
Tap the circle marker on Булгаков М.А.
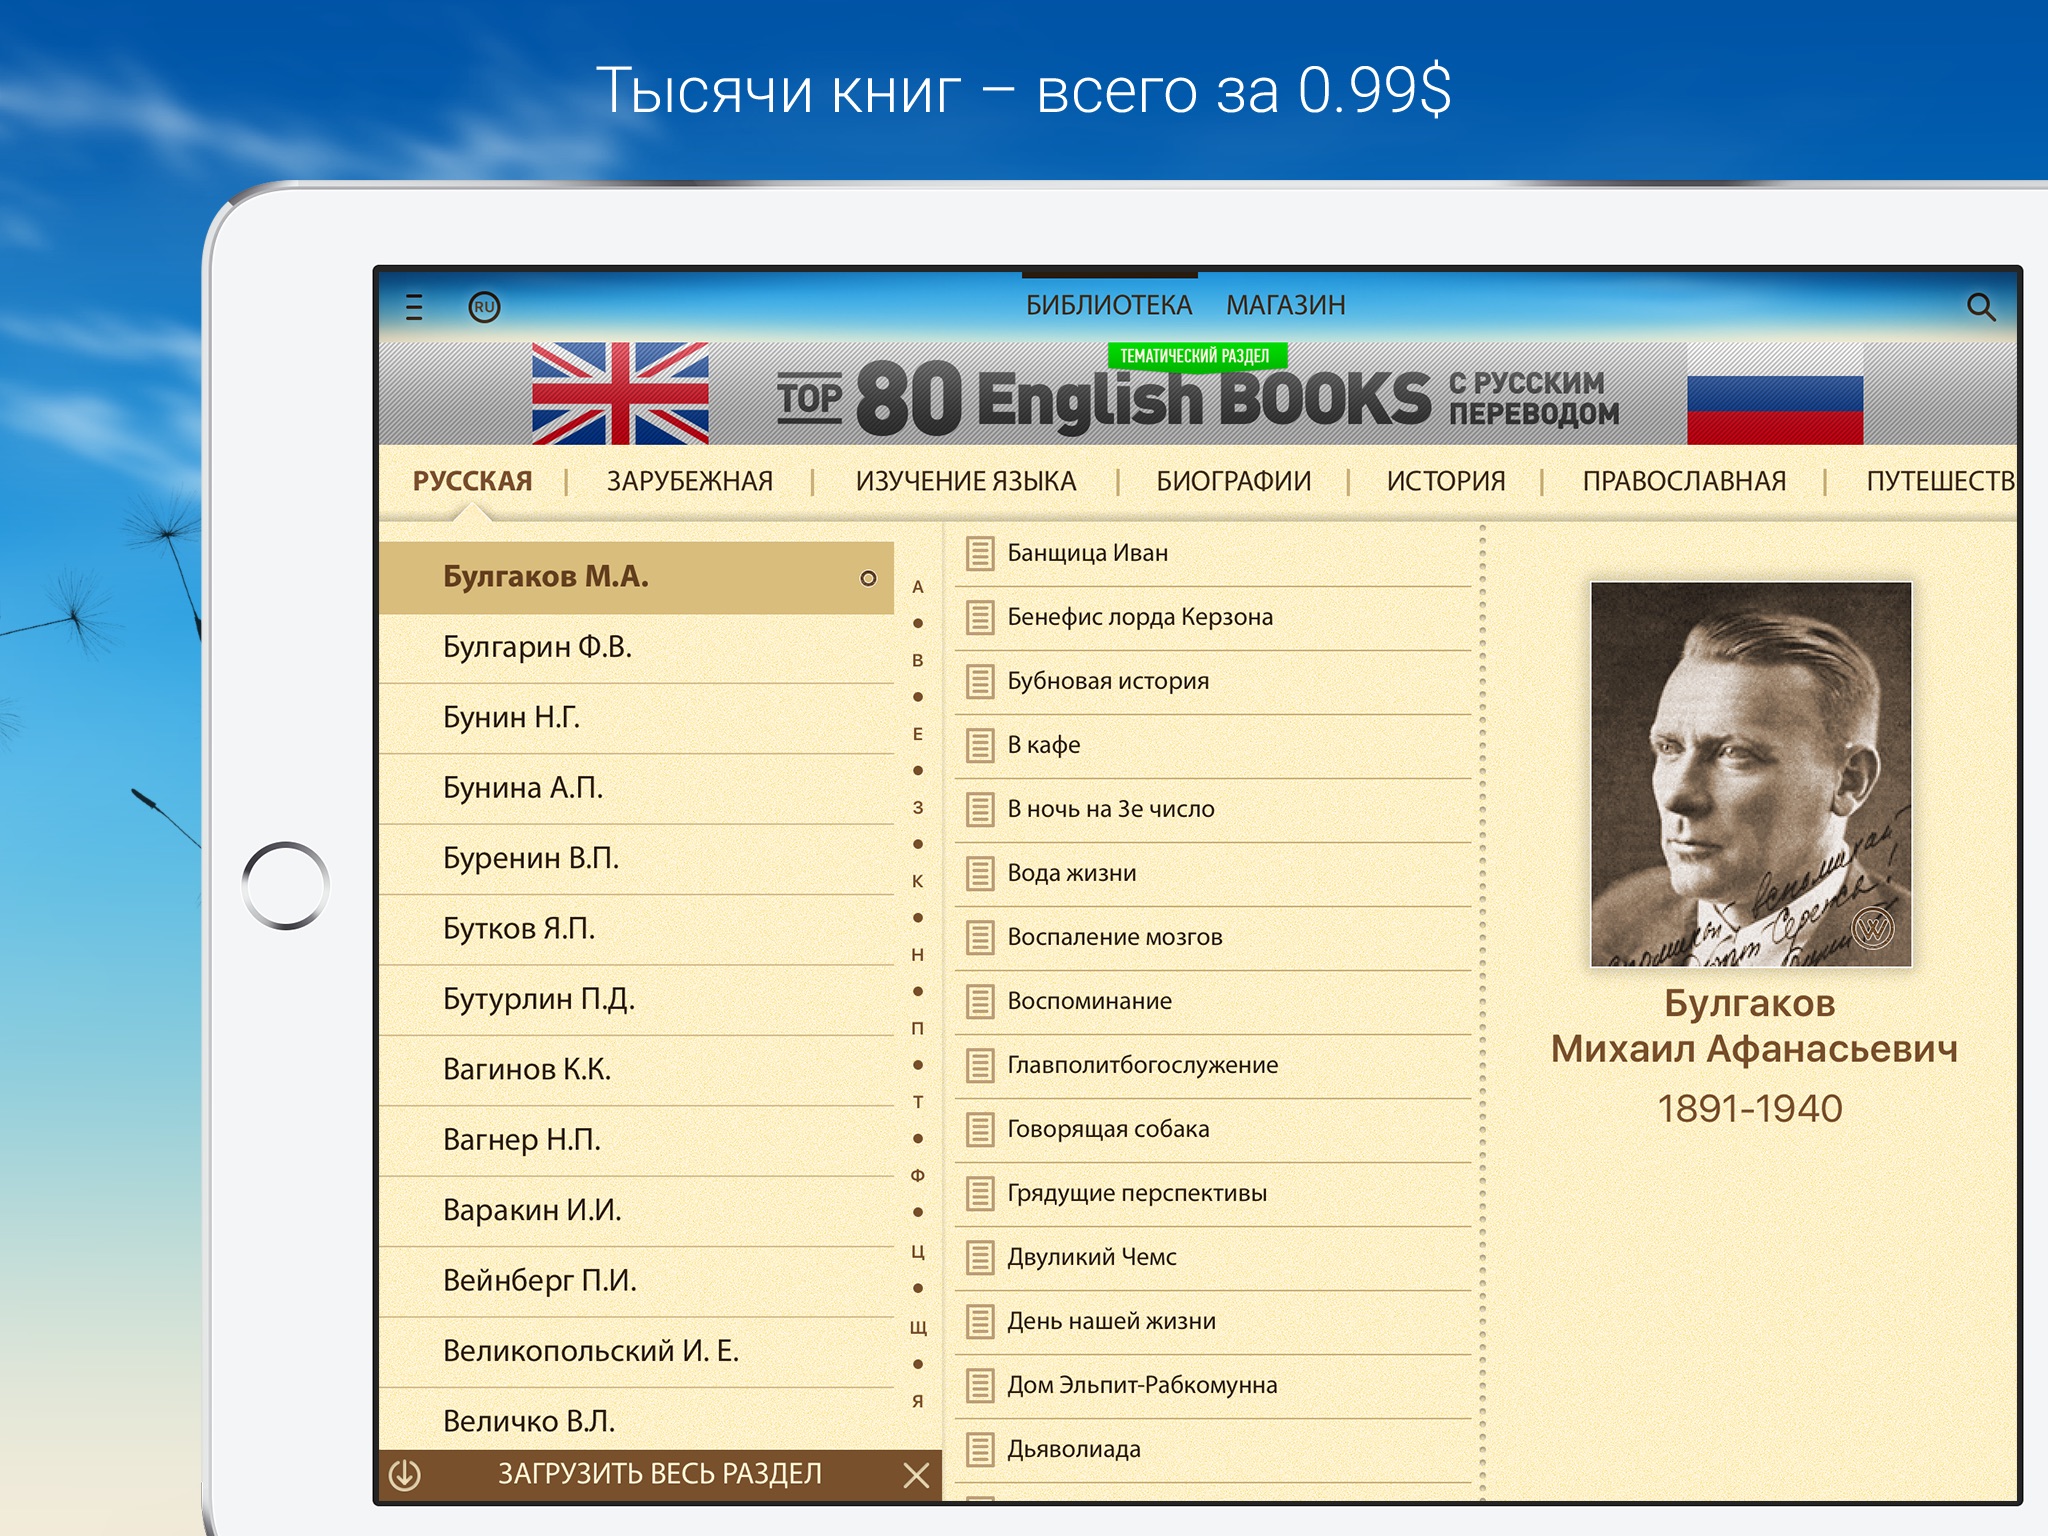[868, 578]
